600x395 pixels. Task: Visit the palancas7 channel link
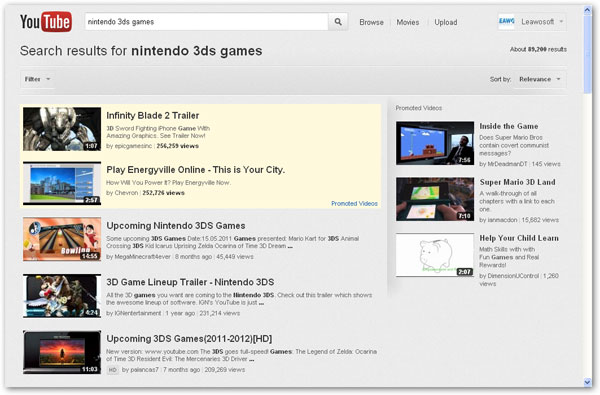(144, 370)
